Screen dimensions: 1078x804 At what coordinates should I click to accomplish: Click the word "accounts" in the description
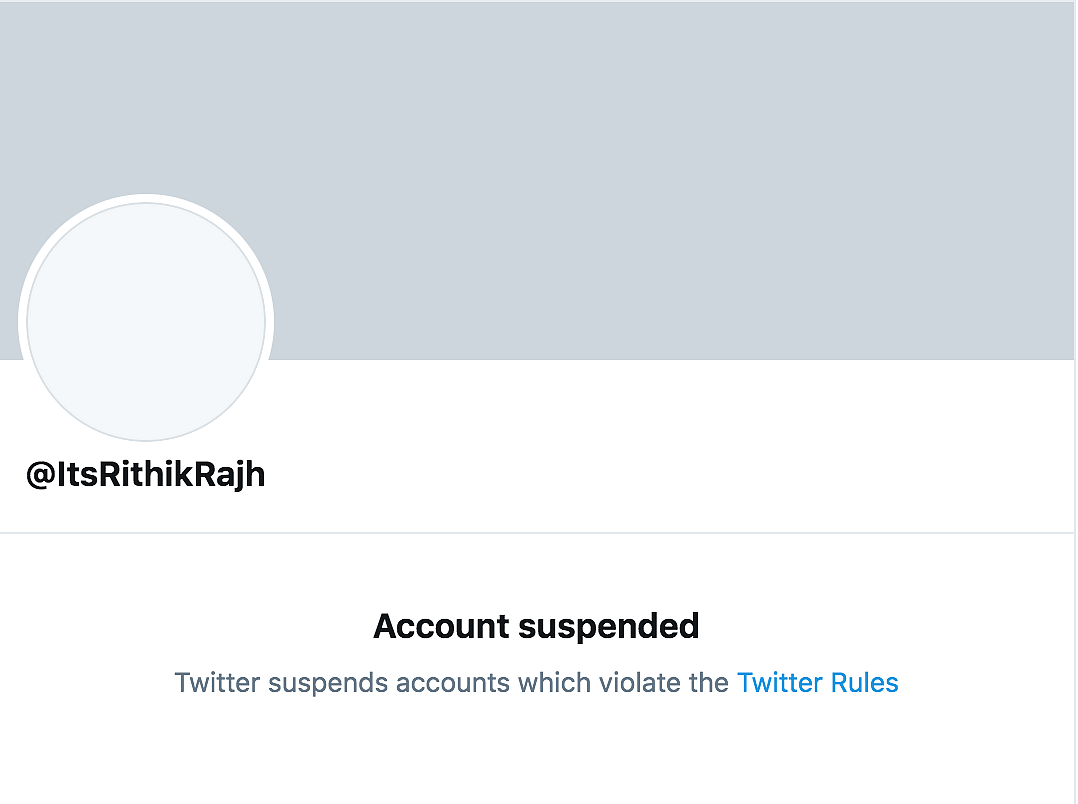(453, 683)
